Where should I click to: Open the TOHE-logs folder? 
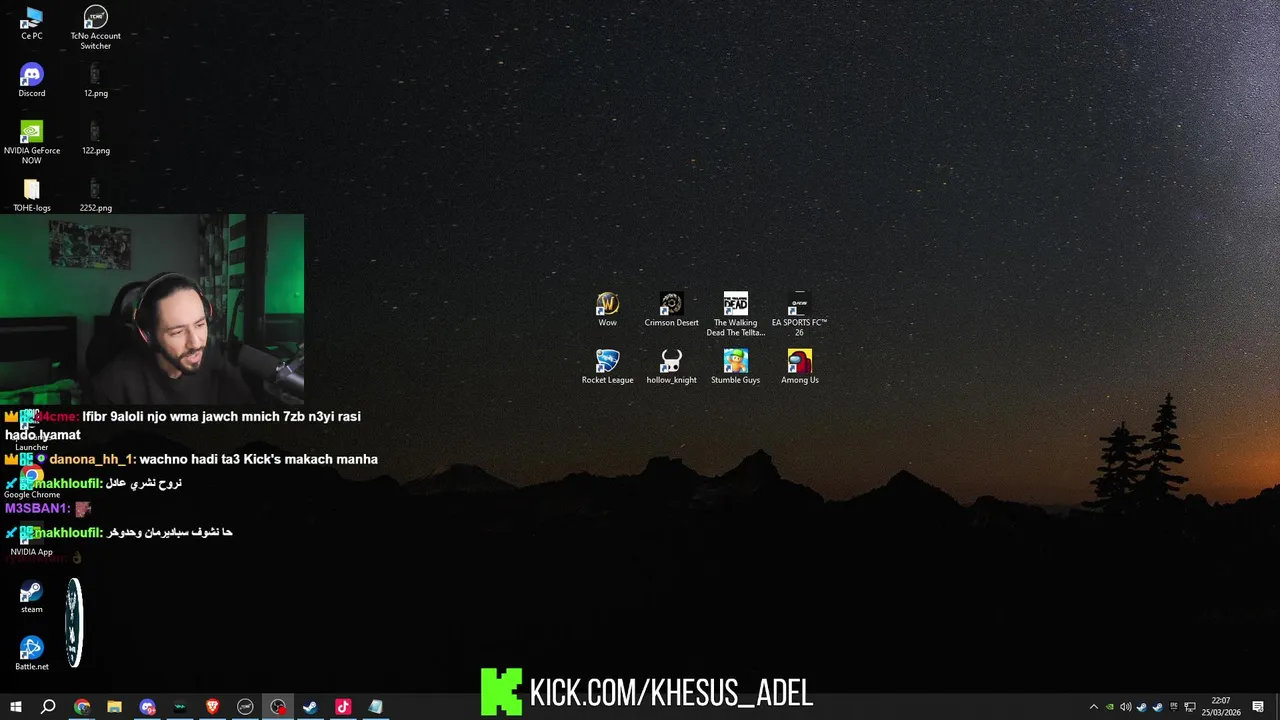coord(32,196)
